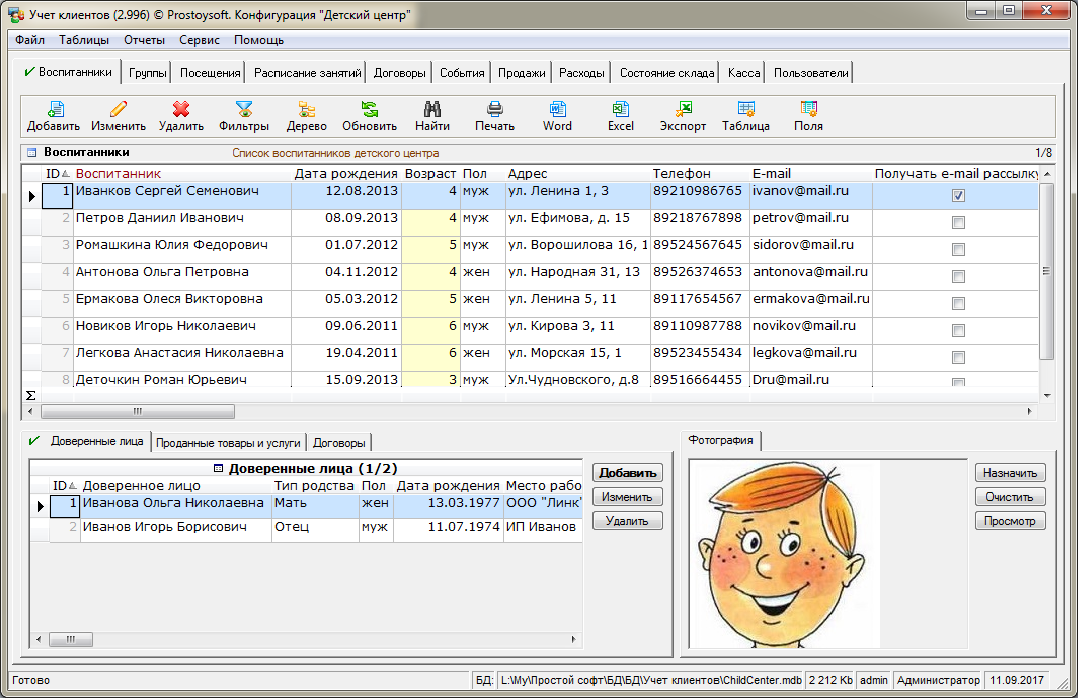Click the child's photo thumbnail
1078x698 pixels.
tap(785, 553)
